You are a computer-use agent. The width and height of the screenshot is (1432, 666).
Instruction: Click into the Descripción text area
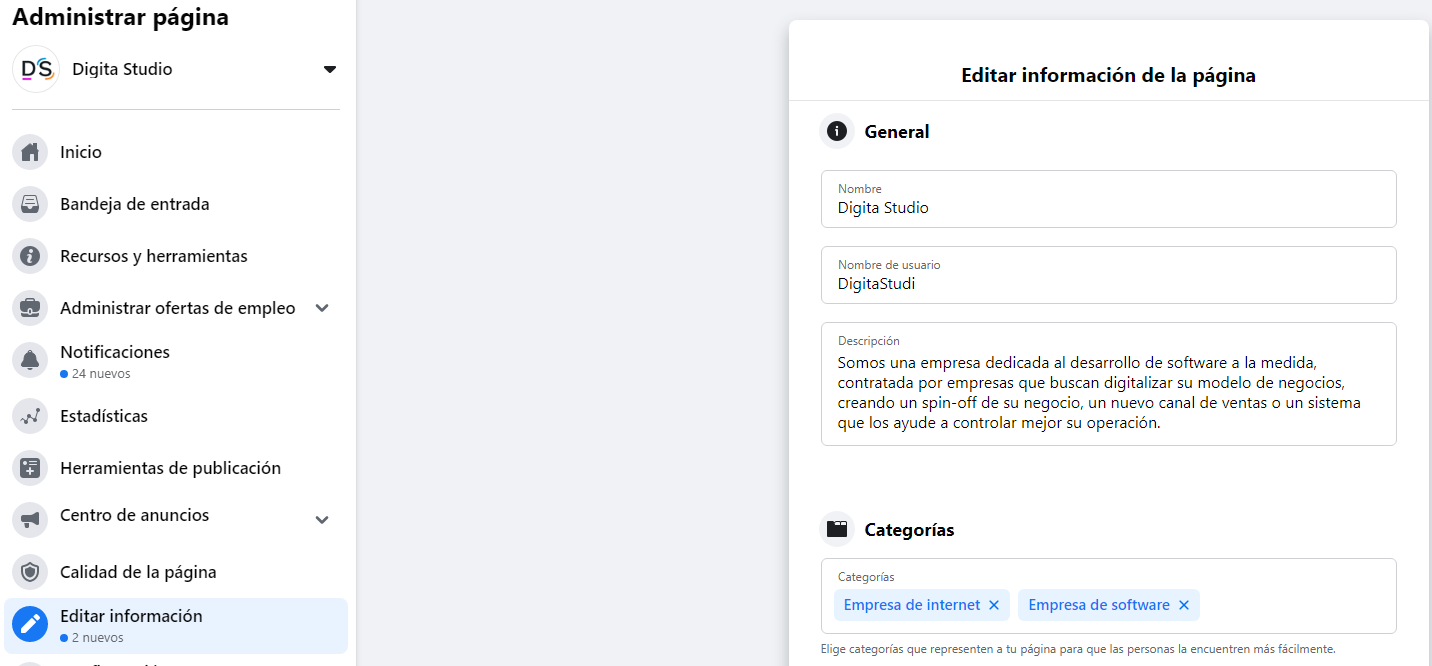point(1109,384)
